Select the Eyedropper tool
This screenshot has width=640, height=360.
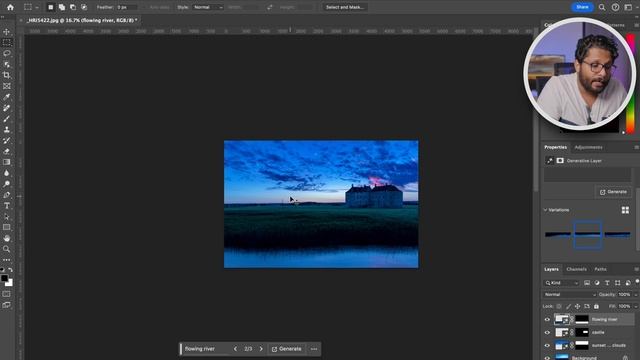click(7, 97)
